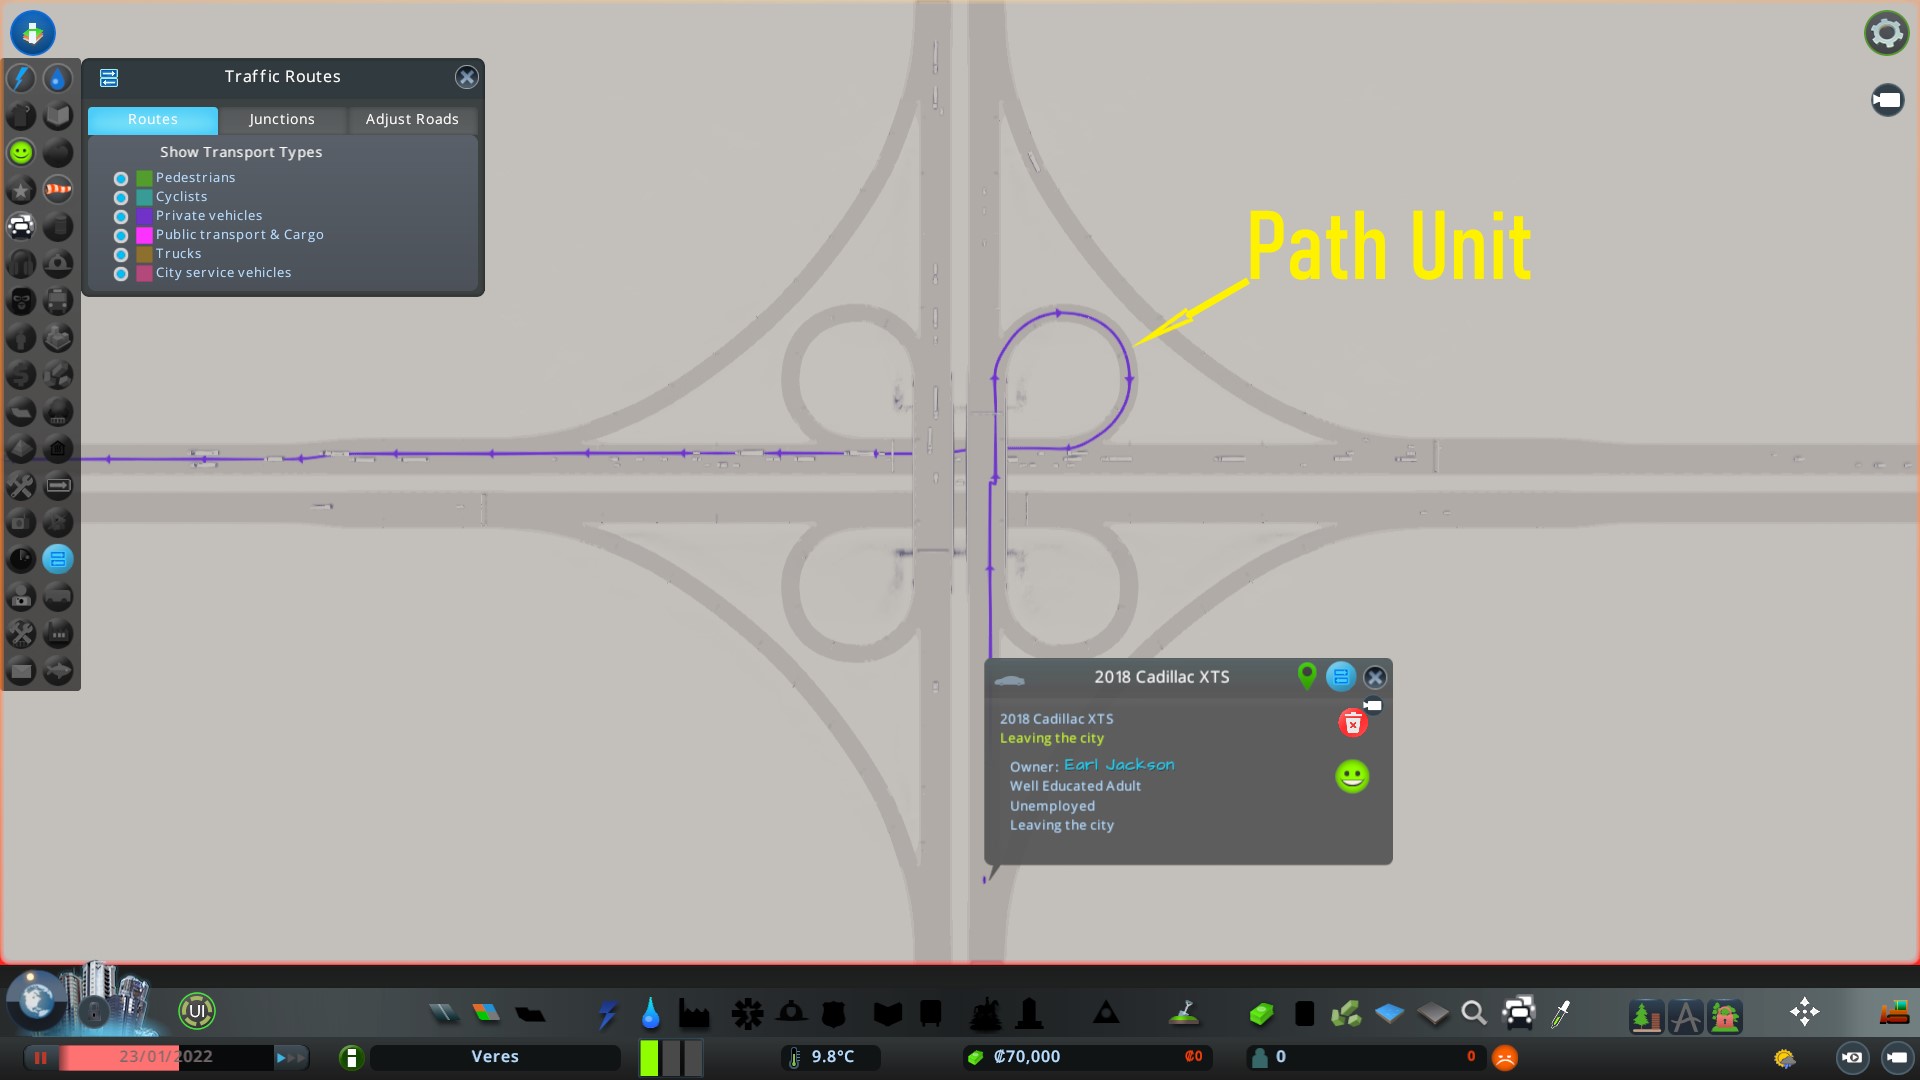Click owner name Earl Jackson
This screenshot has height=1080, width=1920.
click(x=1119, y=765)
